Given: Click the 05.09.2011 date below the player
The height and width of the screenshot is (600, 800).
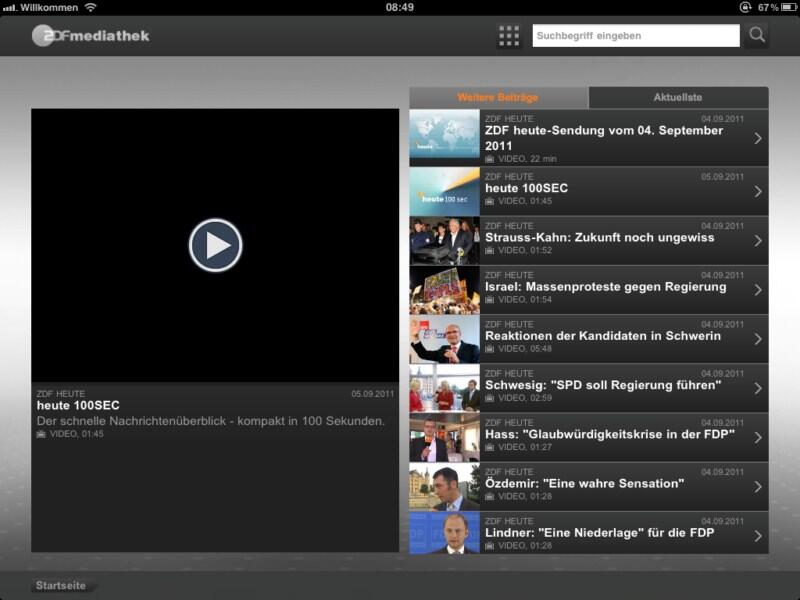Looking at the screenshot, I should coord(372,394).
